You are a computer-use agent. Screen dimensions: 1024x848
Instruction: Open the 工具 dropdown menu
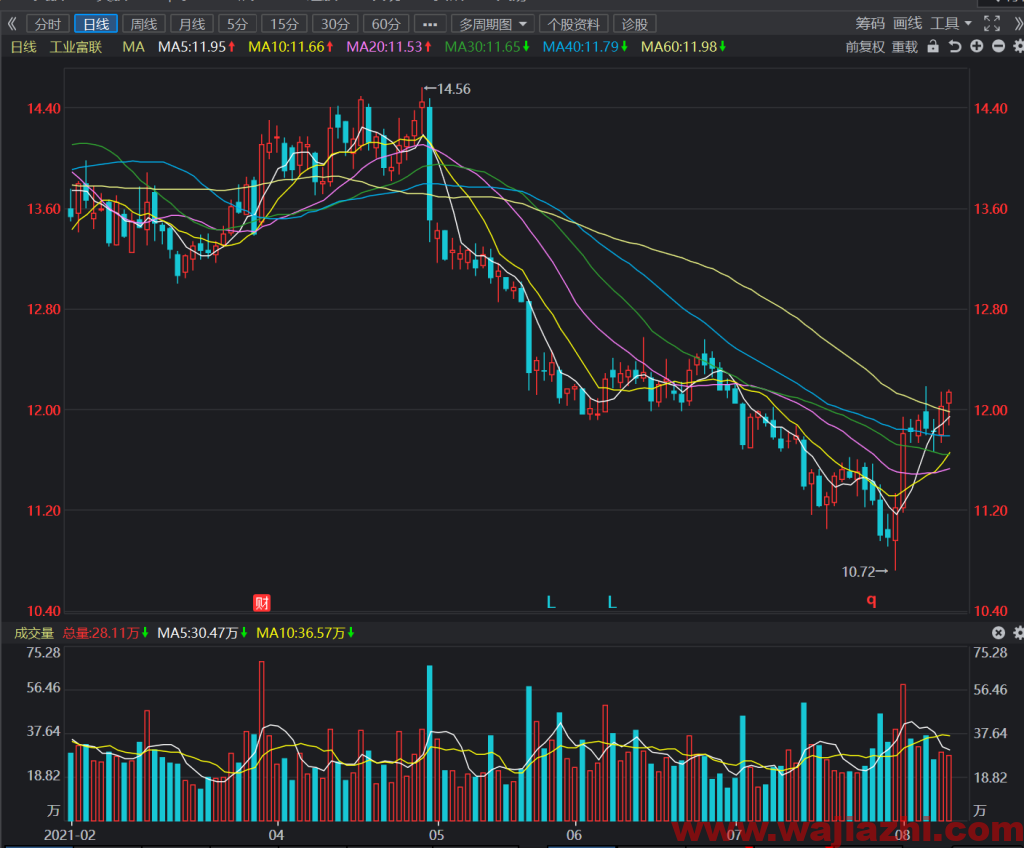pos(950,24)
